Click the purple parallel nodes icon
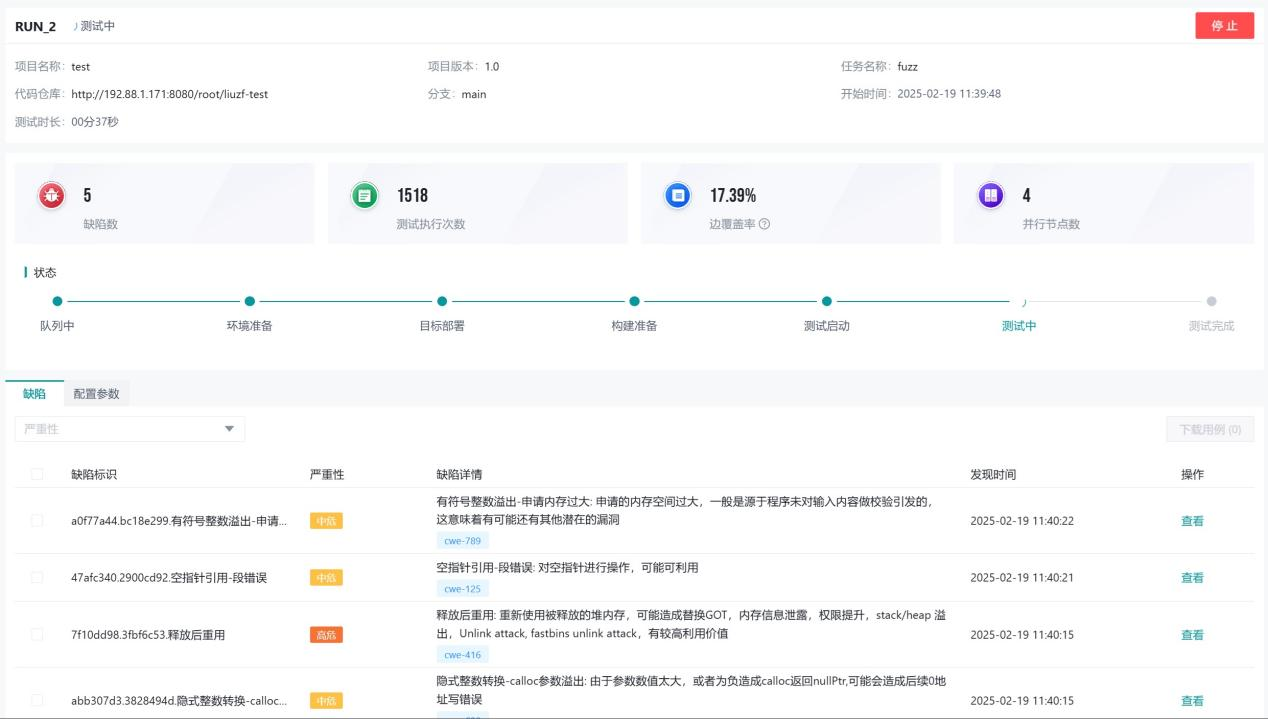 coord(990,196)
